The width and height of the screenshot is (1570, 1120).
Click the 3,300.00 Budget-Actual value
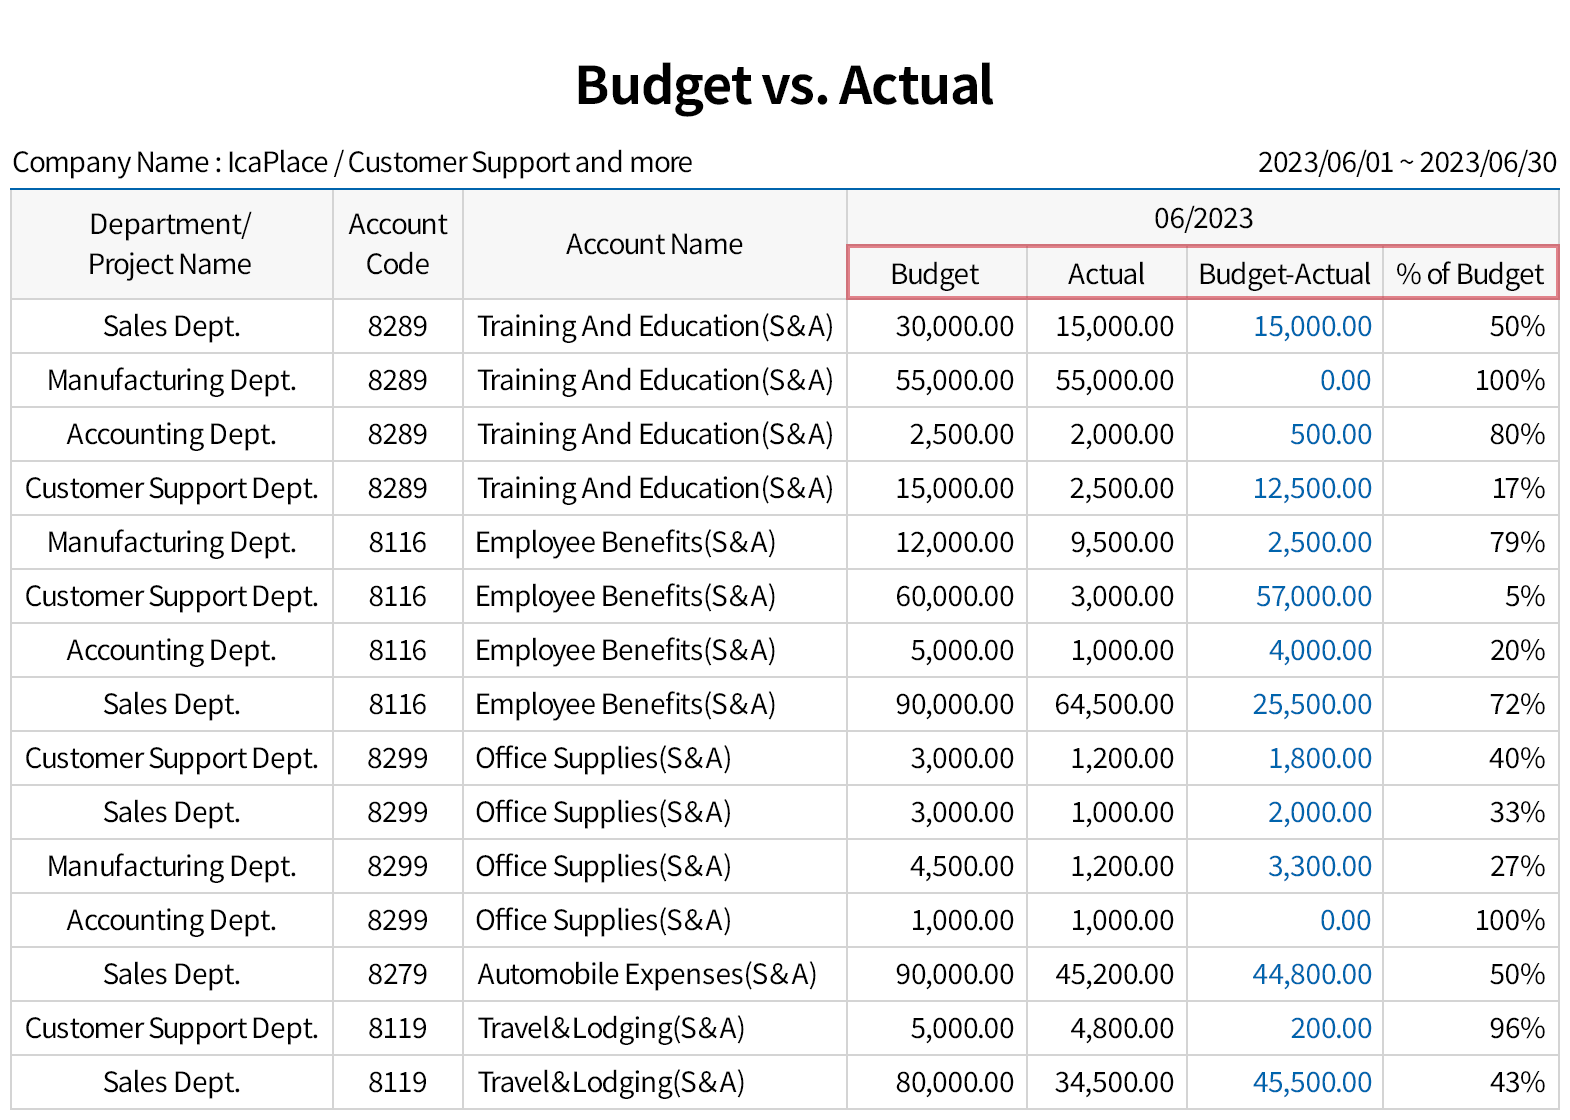pos(1319,867)
